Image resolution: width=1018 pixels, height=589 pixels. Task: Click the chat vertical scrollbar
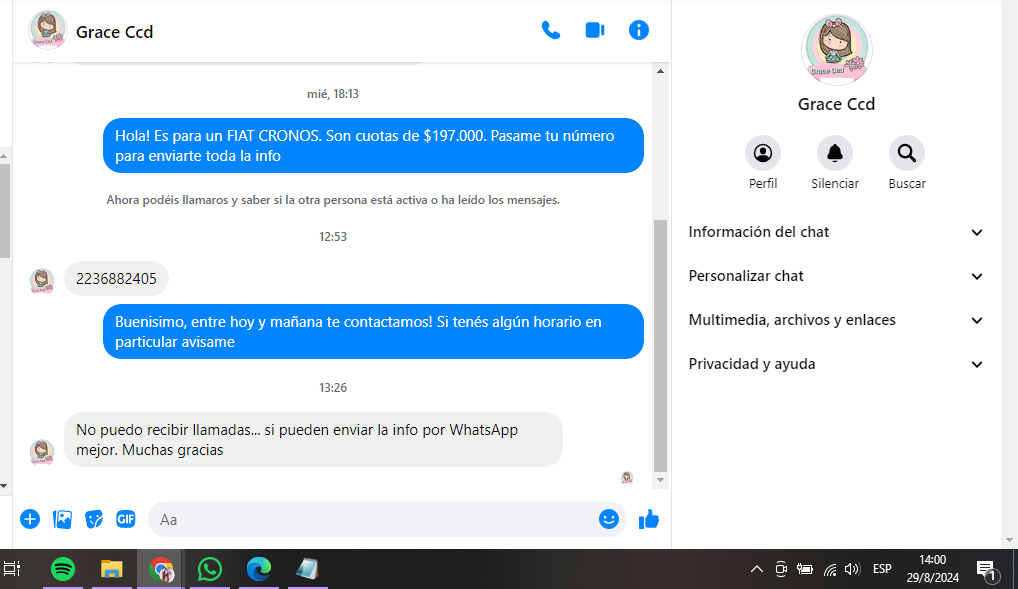coord(659,340)
